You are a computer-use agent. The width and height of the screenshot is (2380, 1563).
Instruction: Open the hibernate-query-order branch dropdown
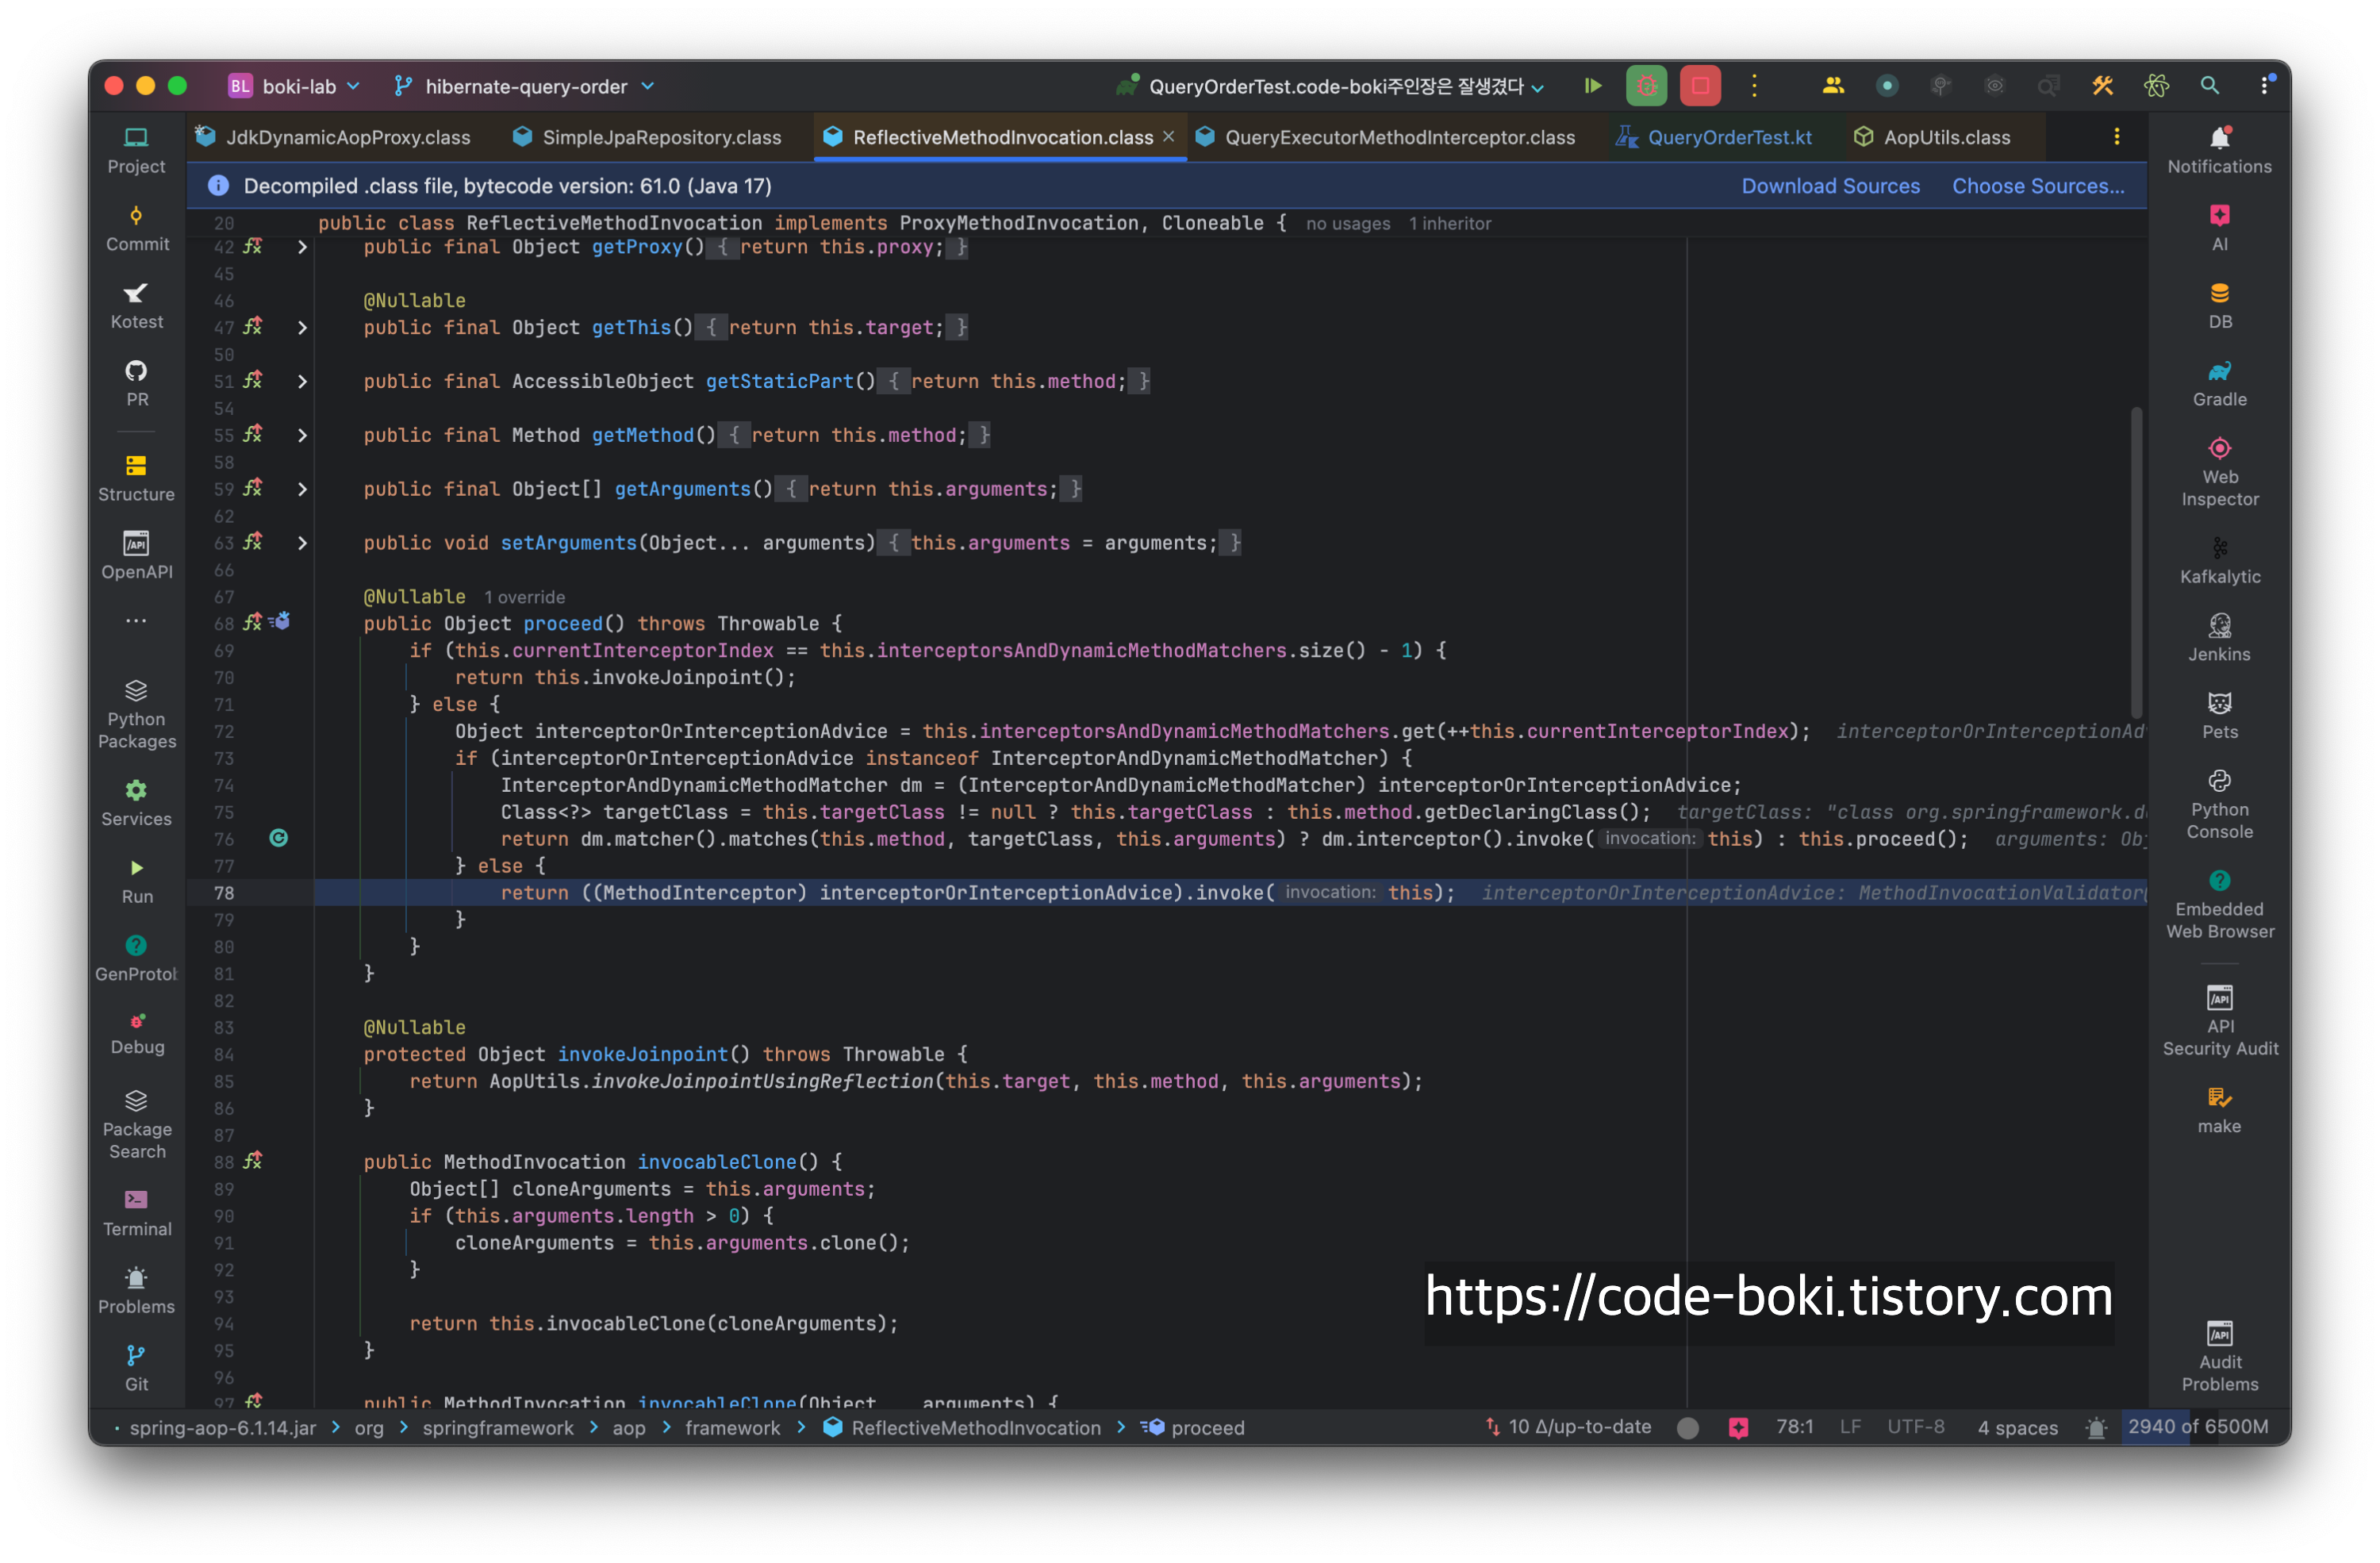pos(525,87)
